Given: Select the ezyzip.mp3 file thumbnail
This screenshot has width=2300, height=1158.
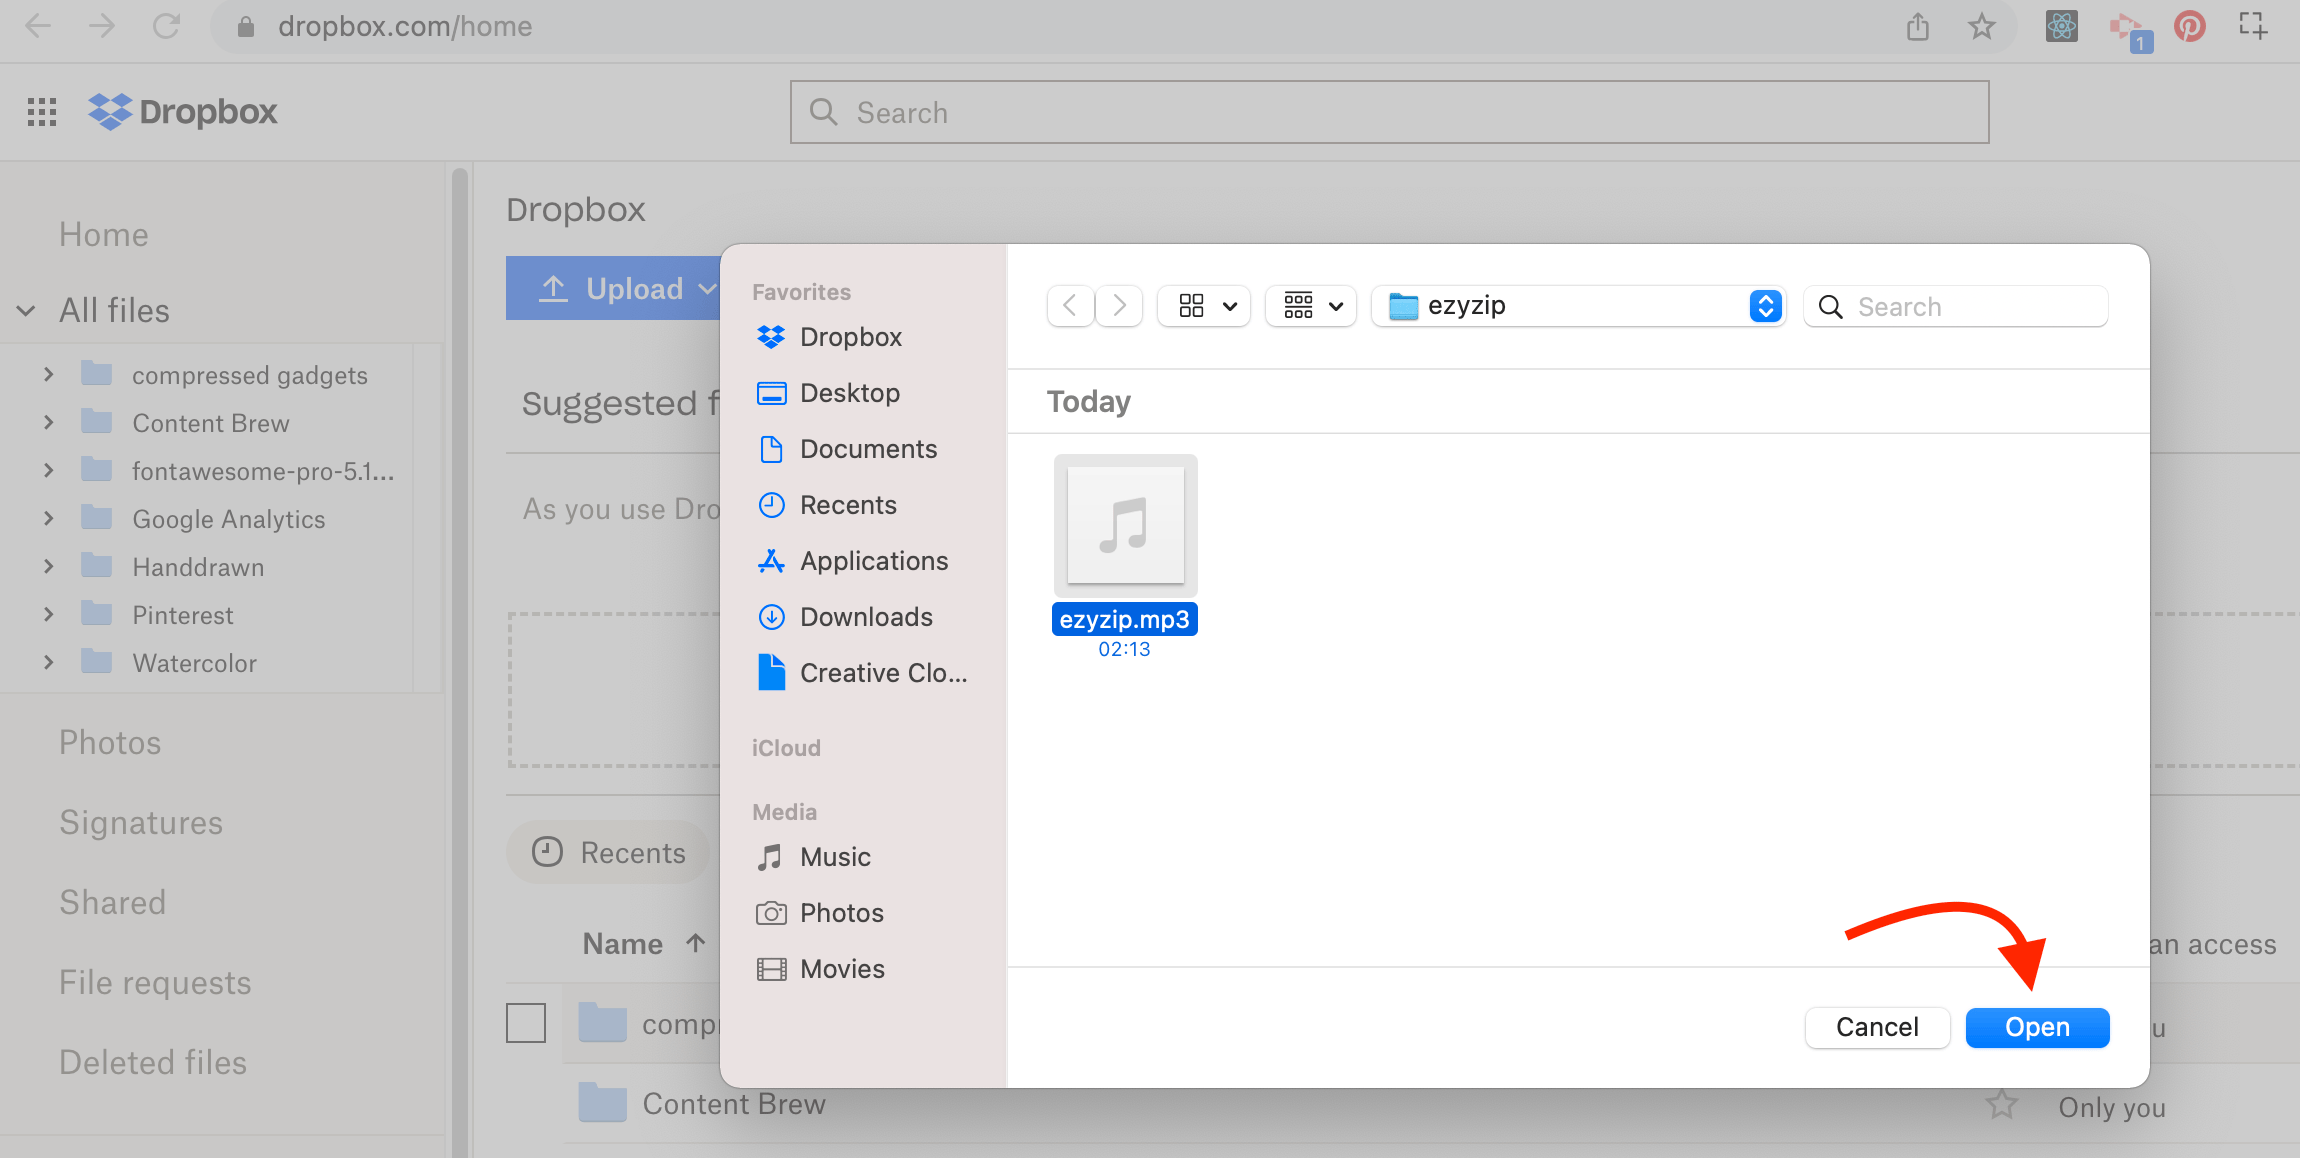Looking at the screenshot, I should tap(1125, 526).
